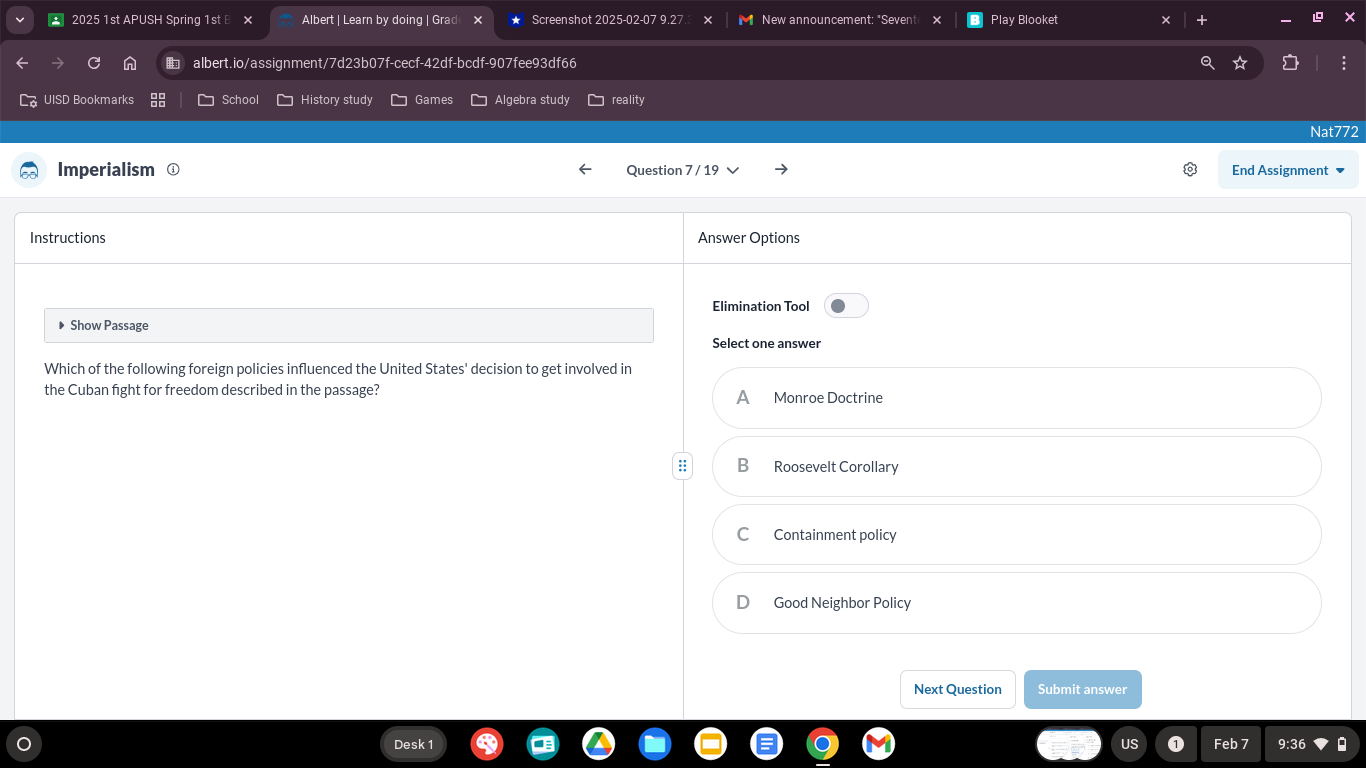Close the Play Blooket tab
Image resolution: width=1366 pixels, height=768 pixels.
coord(1166,20)
